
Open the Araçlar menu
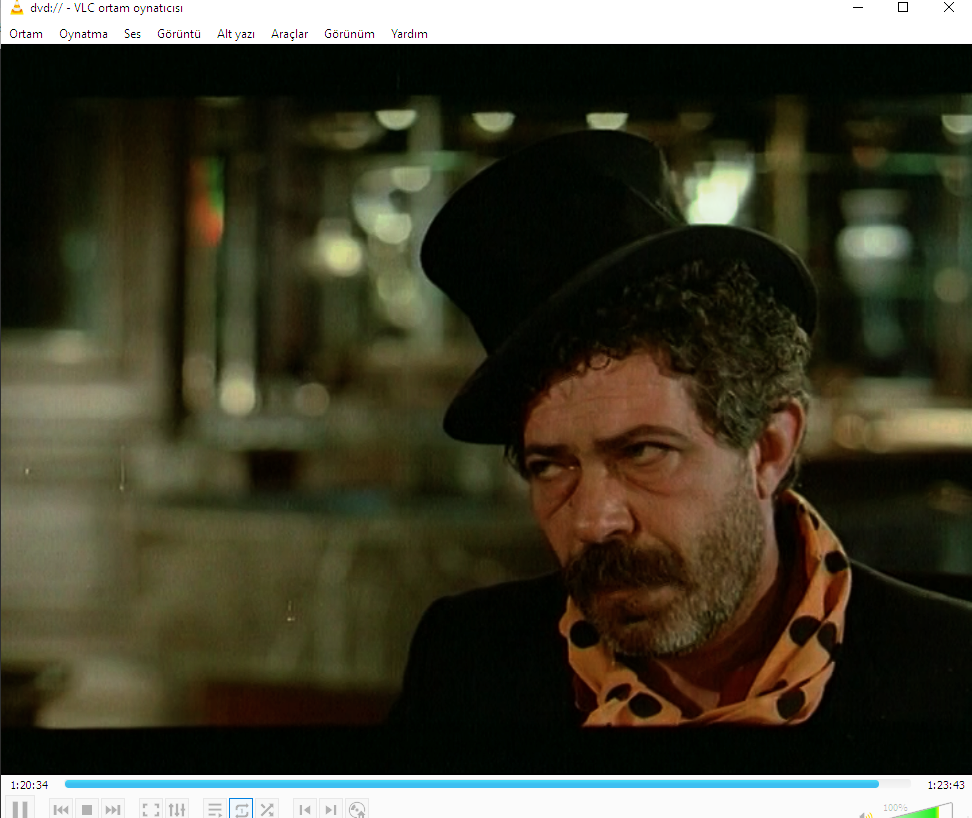point(289,33)
